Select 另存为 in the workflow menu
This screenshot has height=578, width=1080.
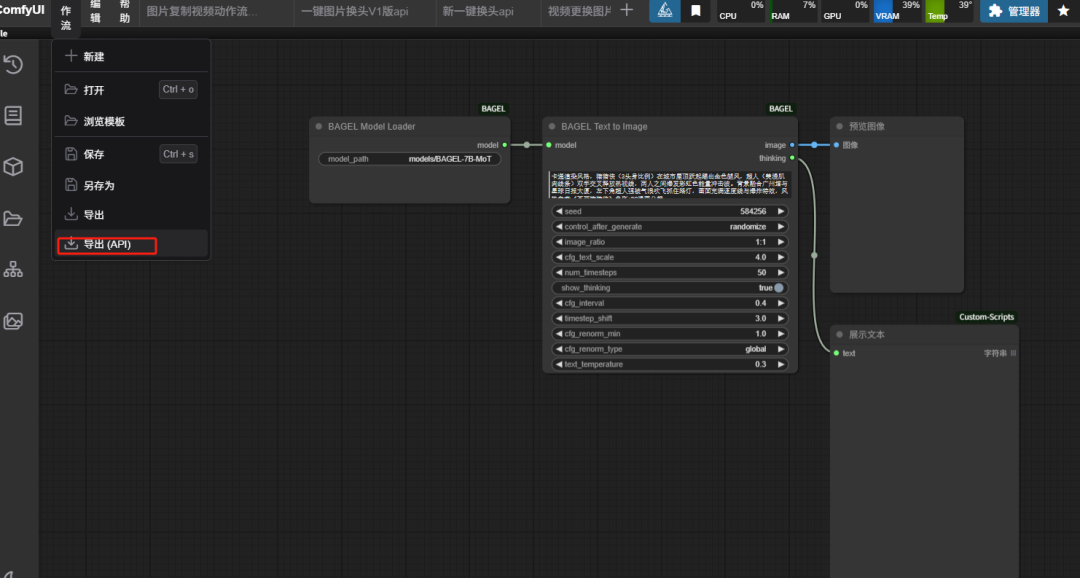point(131,185)
